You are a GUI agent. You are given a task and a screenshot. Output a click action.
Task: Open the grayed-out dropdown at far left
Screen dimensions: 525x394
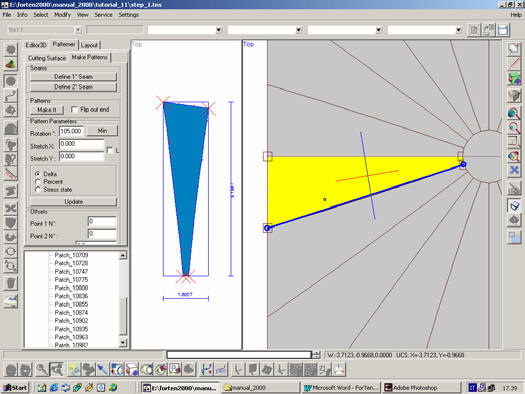78,30
